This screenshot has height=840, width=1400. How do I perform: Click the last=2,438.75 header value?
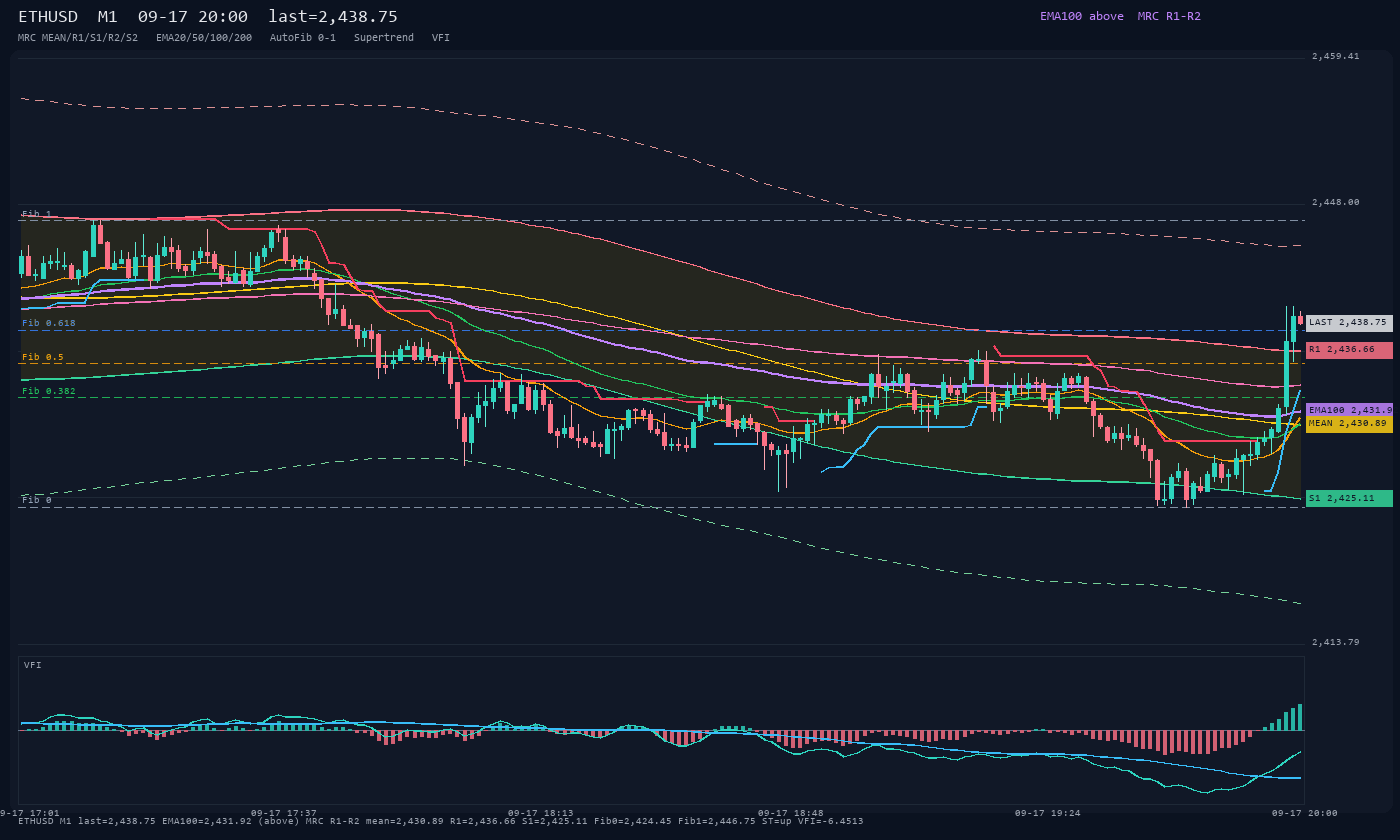[x=333, y=17]
